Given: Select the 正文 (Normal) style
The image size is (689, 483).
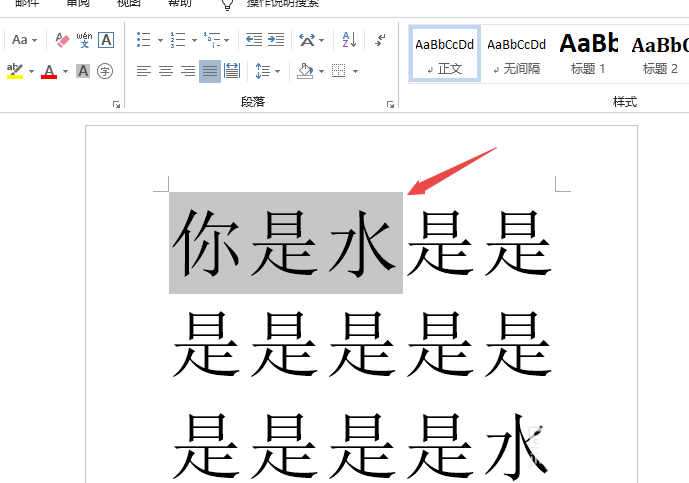Looking at the screenshot, I should coord(445,54).
